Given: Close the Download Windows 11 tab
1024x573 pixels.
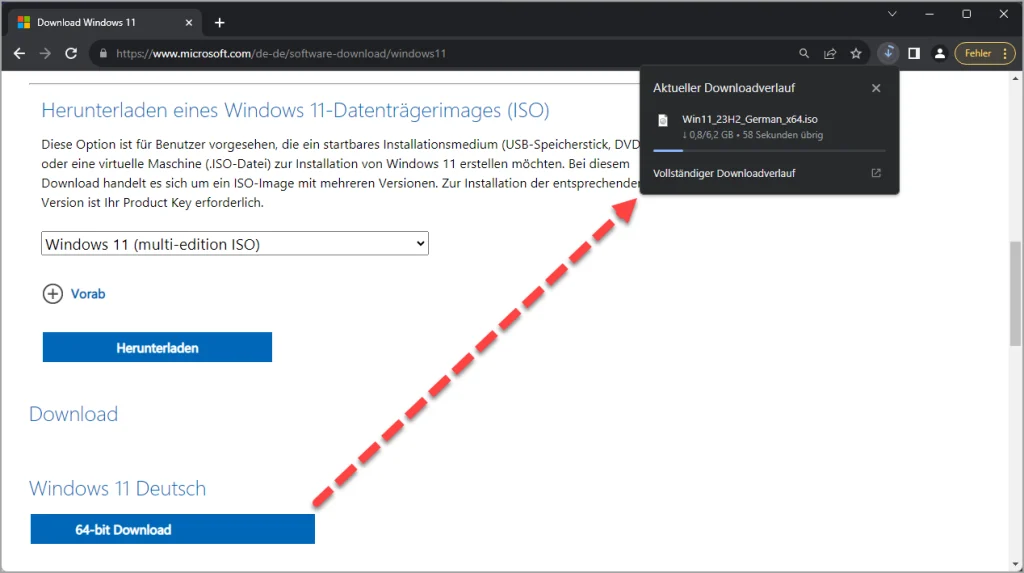Looking at the screenshot, I should point(189,23).
